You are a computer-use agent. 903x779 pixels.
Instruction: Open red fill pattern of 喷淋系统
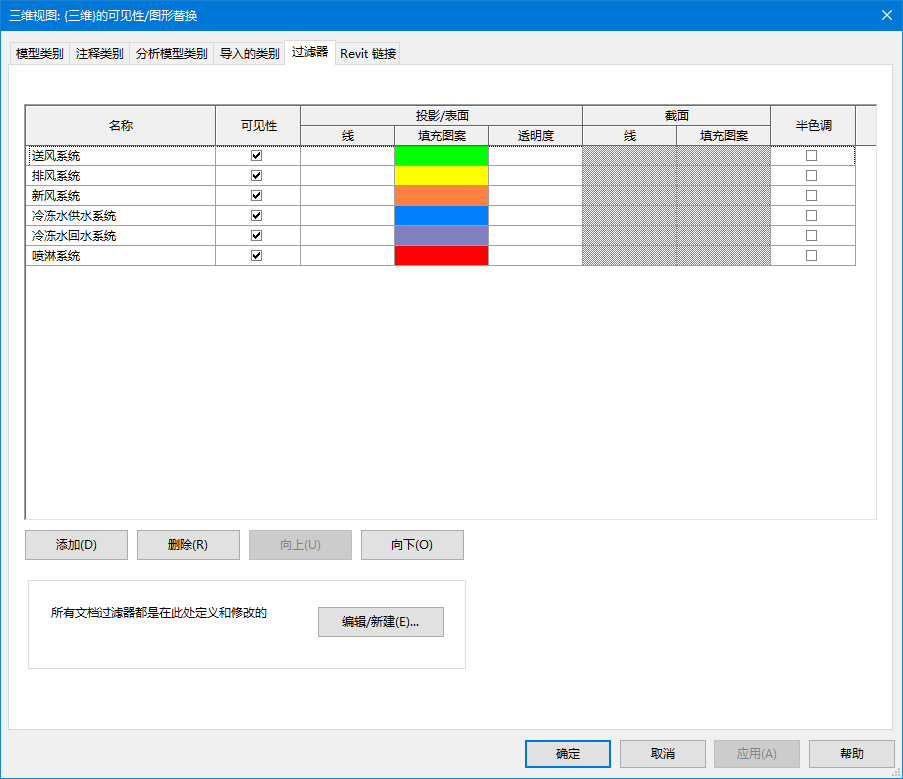441,256
